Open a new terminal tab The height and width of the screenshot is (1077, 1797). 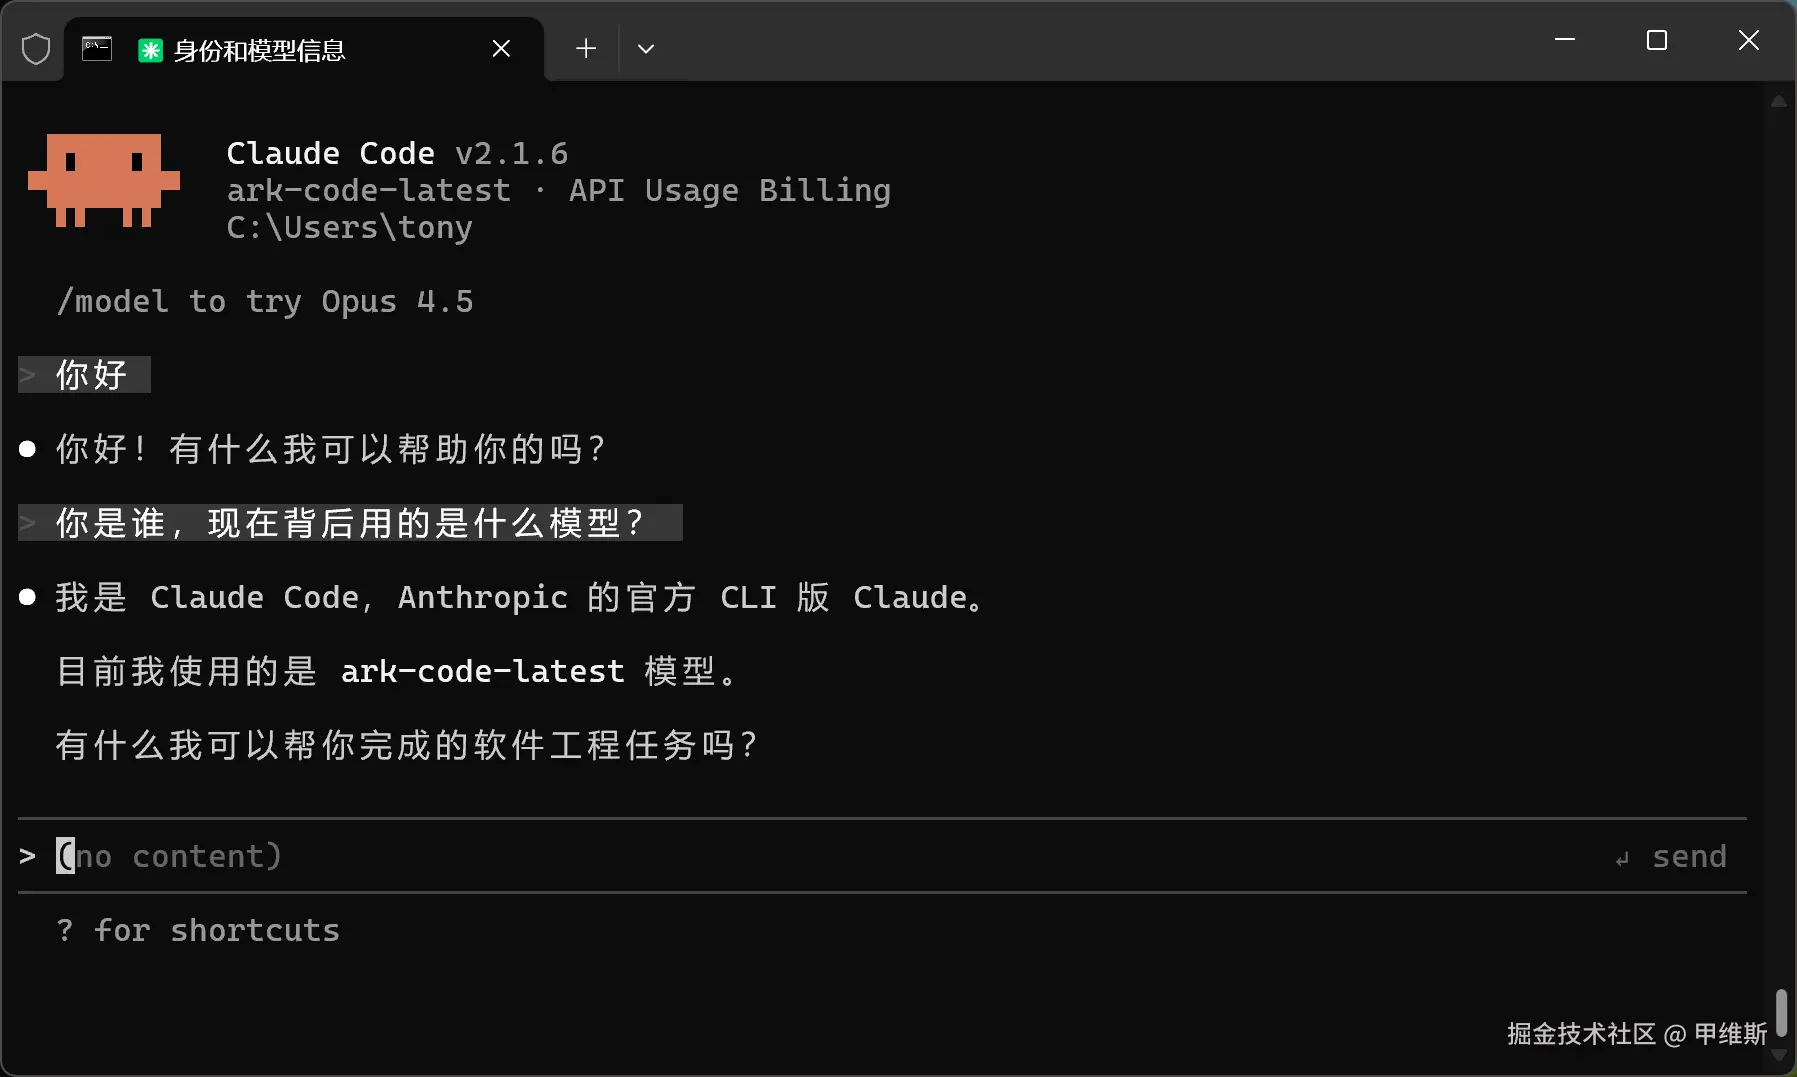click(586, 49)
